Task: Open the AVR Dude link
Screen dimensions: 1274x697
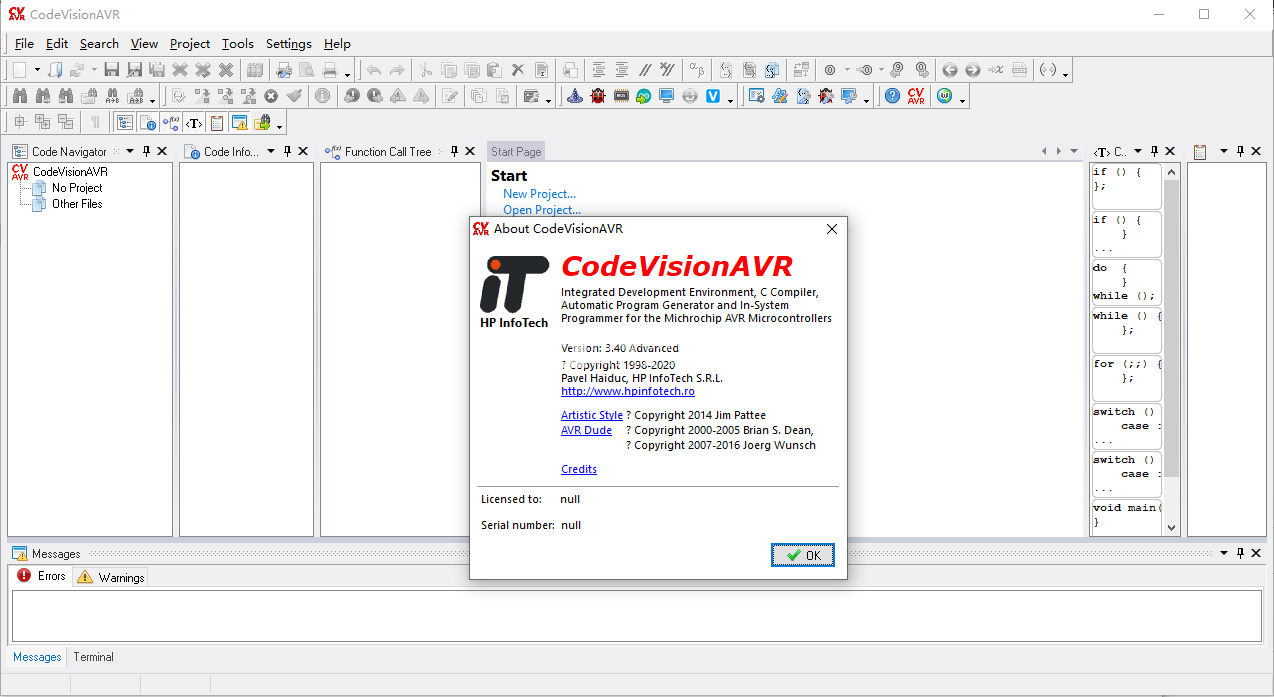Action: (x=586, y=430)
